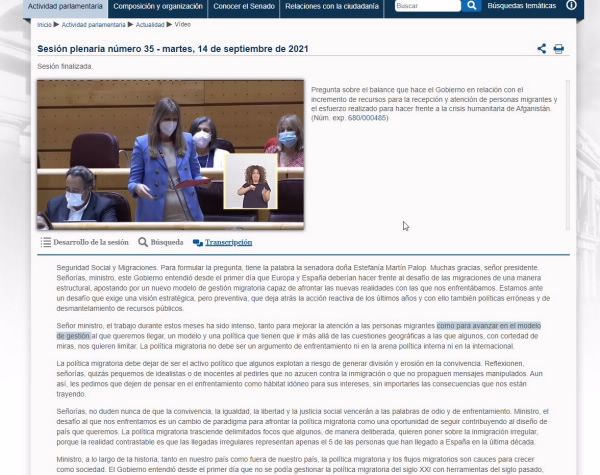Screen dimensions: 600x475
Task: Open the Conocer el Senado menu
Action: pyautogui.click(x=244, y=7)
